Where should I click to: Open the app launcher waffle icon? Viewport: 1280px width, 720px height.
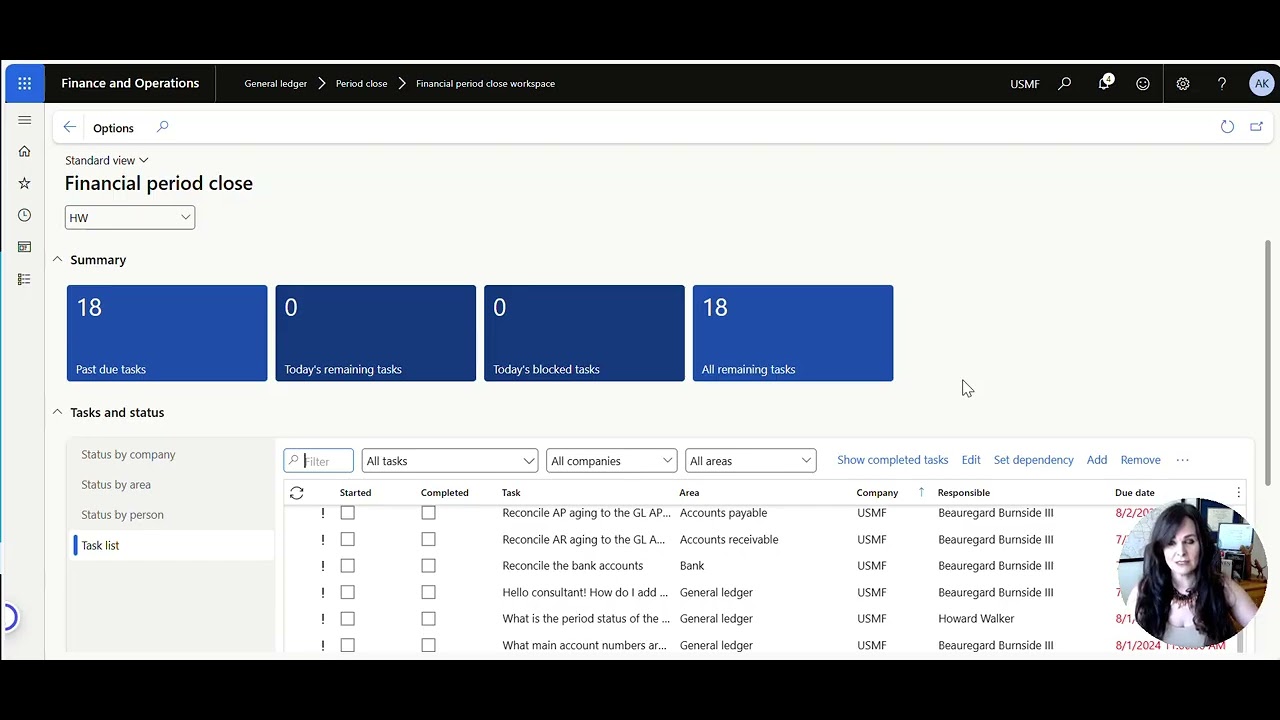pyautogui.click(x=24, y=83)
